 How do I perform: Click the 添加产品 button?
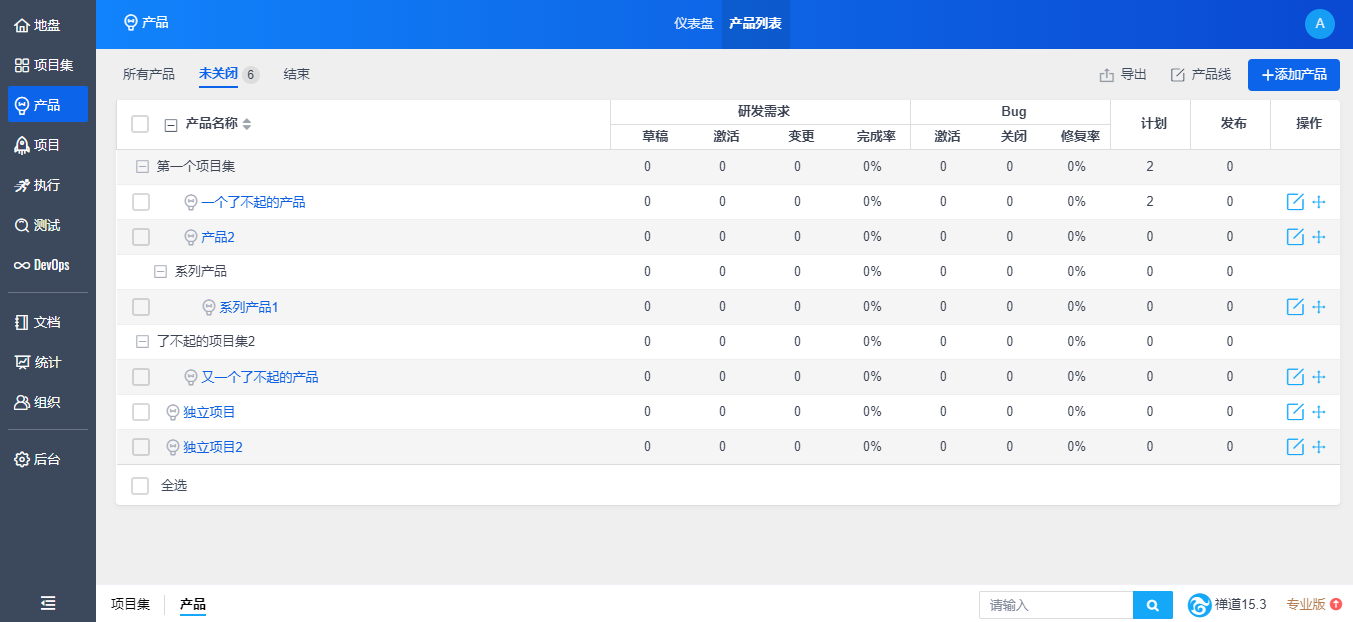(x=1294, y=74)
